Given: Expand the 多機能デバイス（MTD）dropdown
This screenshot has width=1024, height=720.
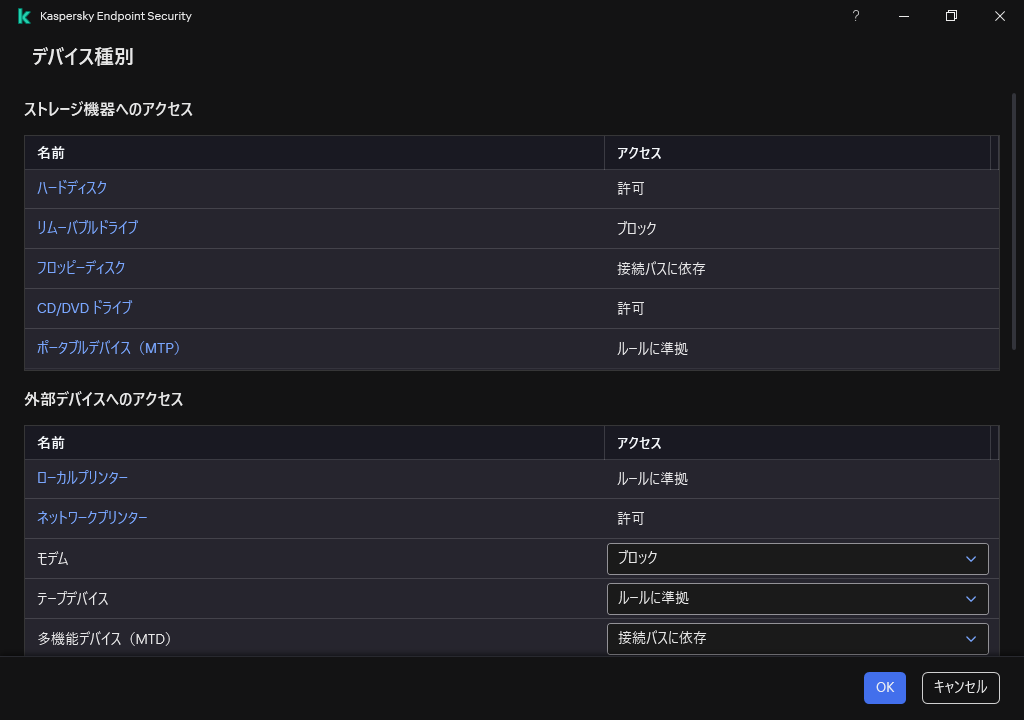Looking at the screenshot, I should (x=797, y=638).
